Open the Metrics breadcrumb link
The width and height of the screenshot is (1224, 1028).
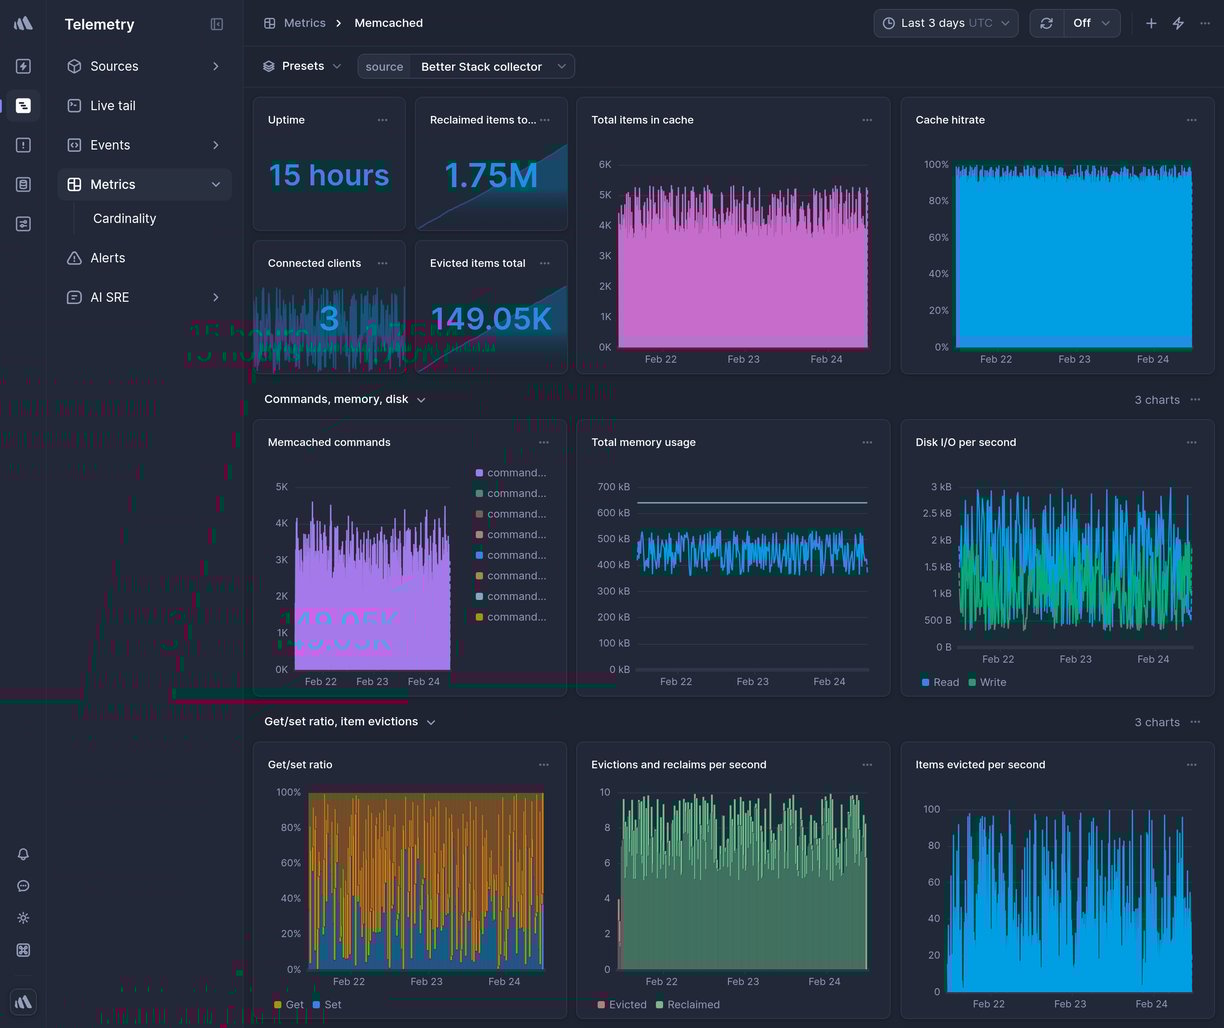click(304, 22)
